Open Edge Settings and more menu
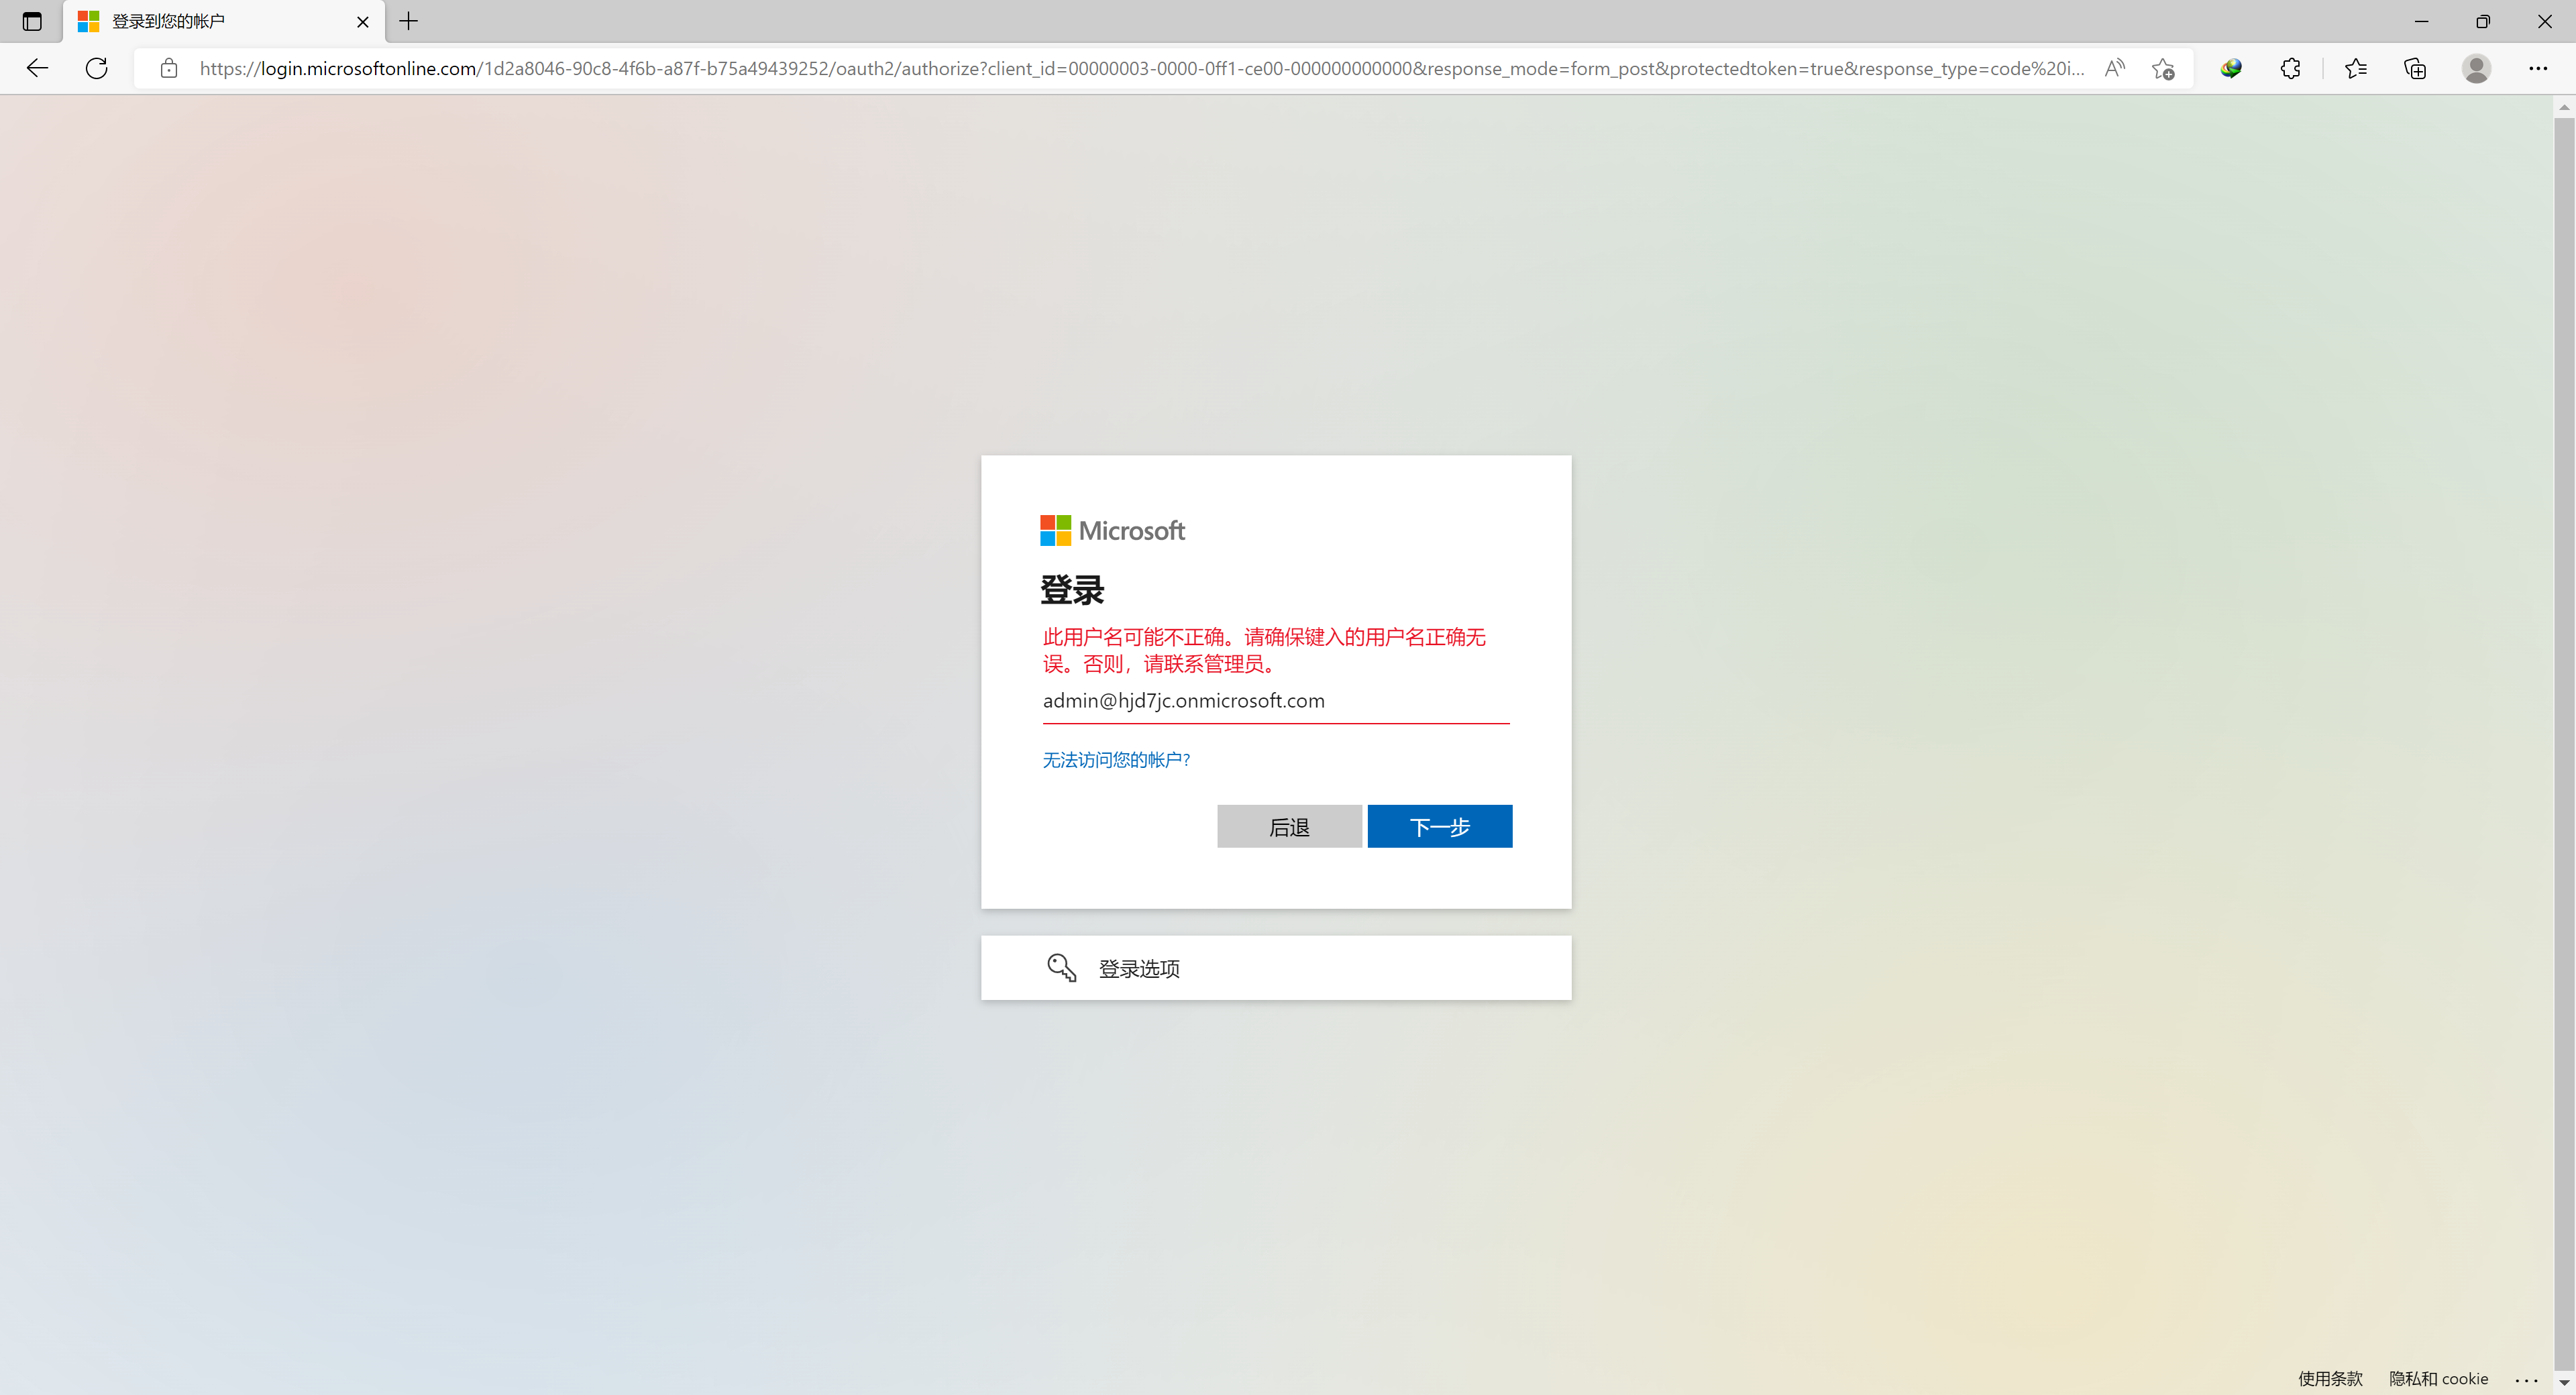Image resolution: width=2576 pixels, height=1395 pixels. click(x=2537, y=68)
